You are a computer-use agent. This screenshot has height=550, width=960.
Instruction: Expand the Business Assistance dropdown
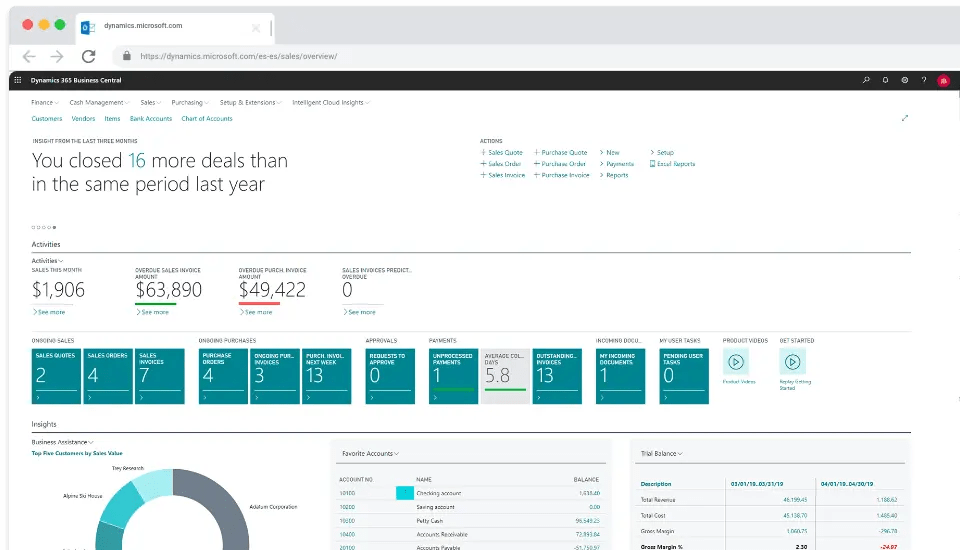pyautogui.click(x=63, y=441)
